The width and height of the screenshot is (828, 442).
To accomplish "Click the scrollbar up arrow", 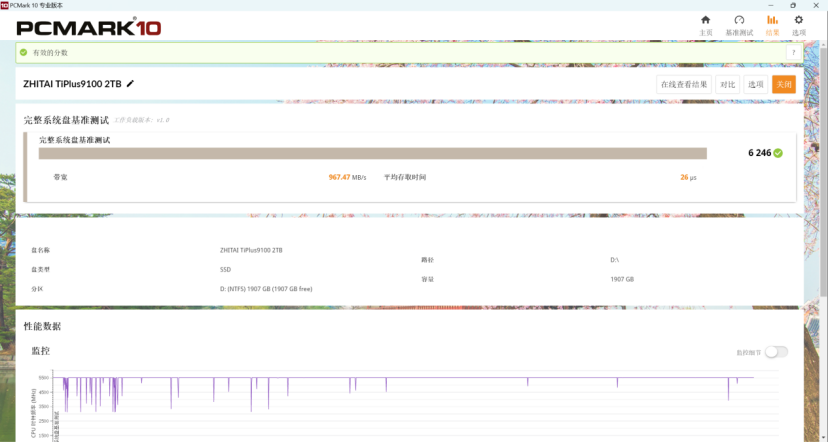I will [x=824, y=44].
